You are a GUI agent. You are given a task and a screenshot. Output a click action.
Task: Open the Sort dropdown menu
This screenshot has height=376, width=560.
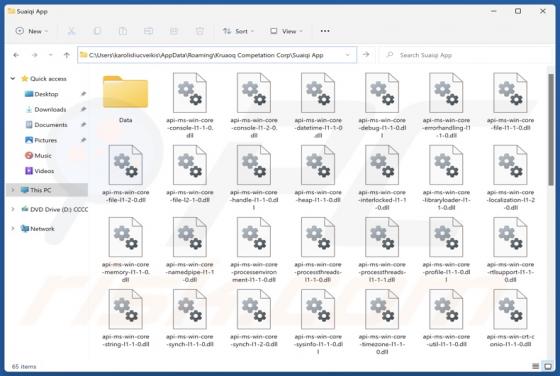(238, 31)
